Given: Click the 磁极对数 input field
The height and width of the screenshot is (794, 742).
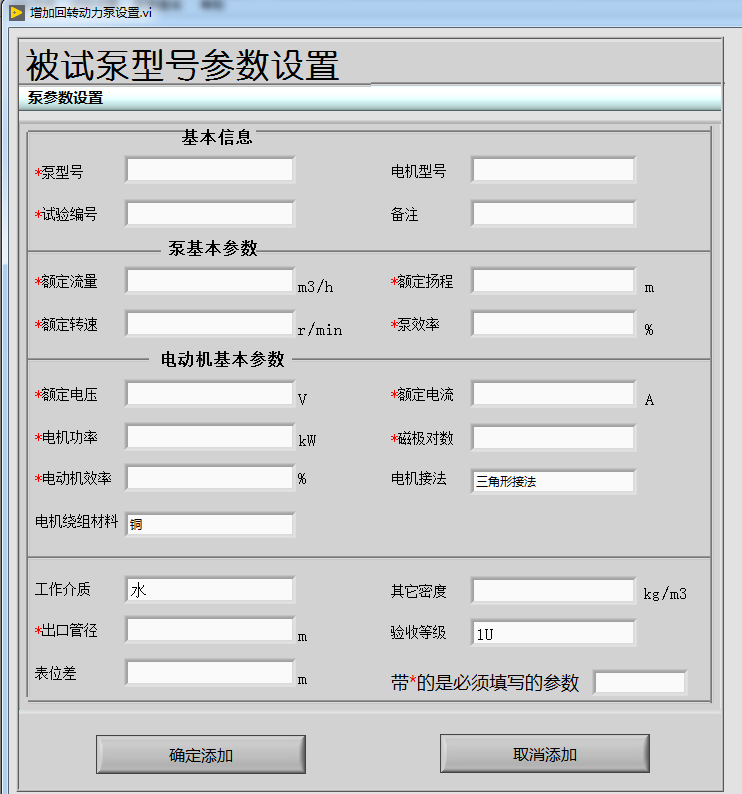Looking at the screenshot, I should (x=553, y=438).
